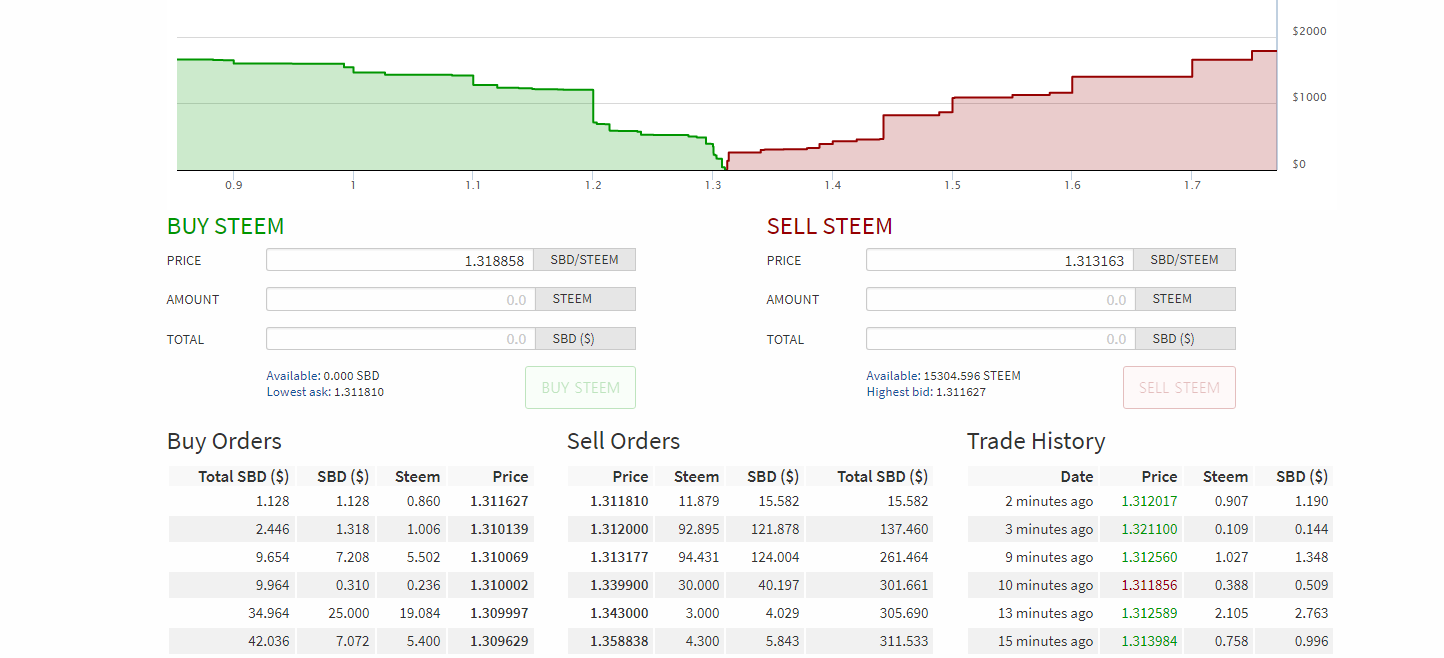
Task: Focus the Buy Steem price input field
Action: (x=400, y=260)
